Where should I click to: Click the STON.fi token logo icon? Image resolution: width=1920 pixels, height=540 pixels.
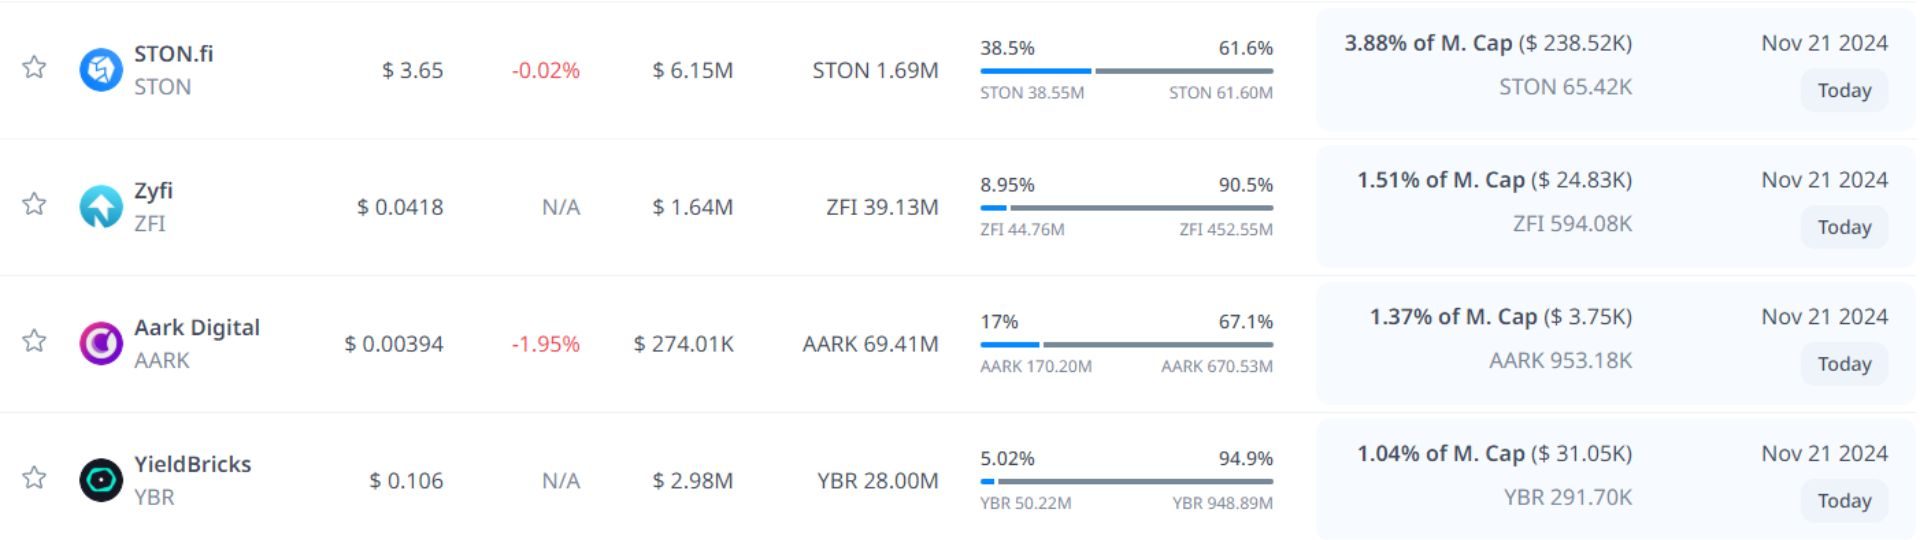pyautogui.click(x=101, y=70)
